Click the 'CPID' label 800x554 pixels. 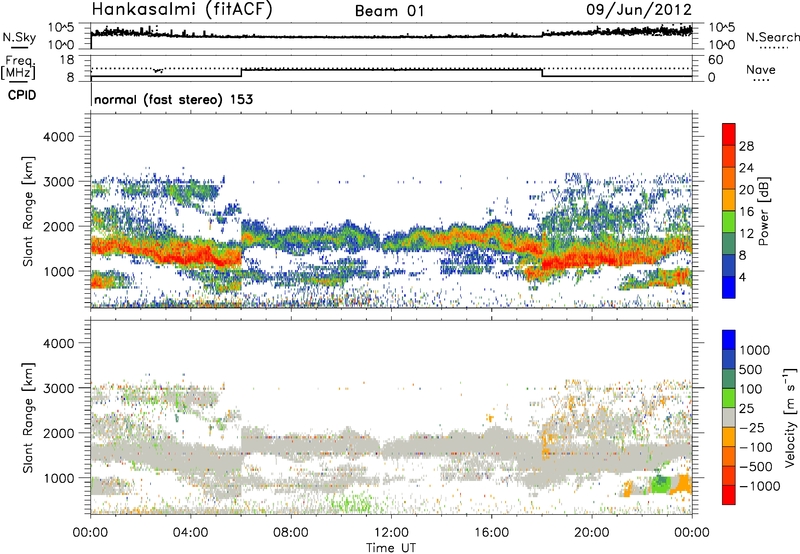(22, 95)
